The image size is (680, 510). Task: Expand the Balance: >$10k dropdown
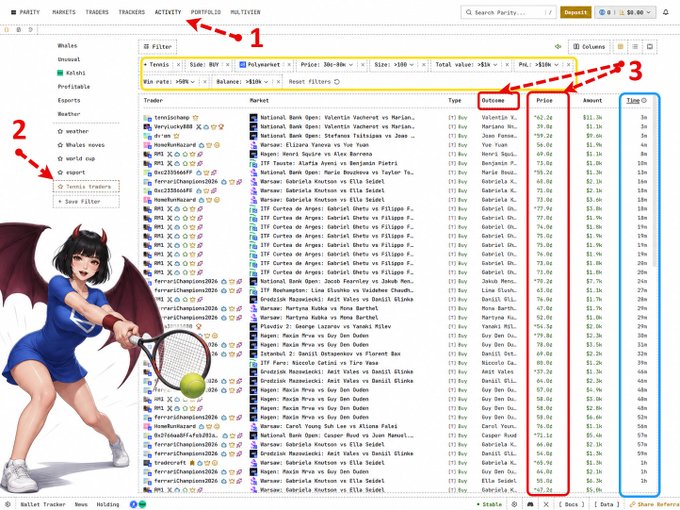tap(266, 82)
